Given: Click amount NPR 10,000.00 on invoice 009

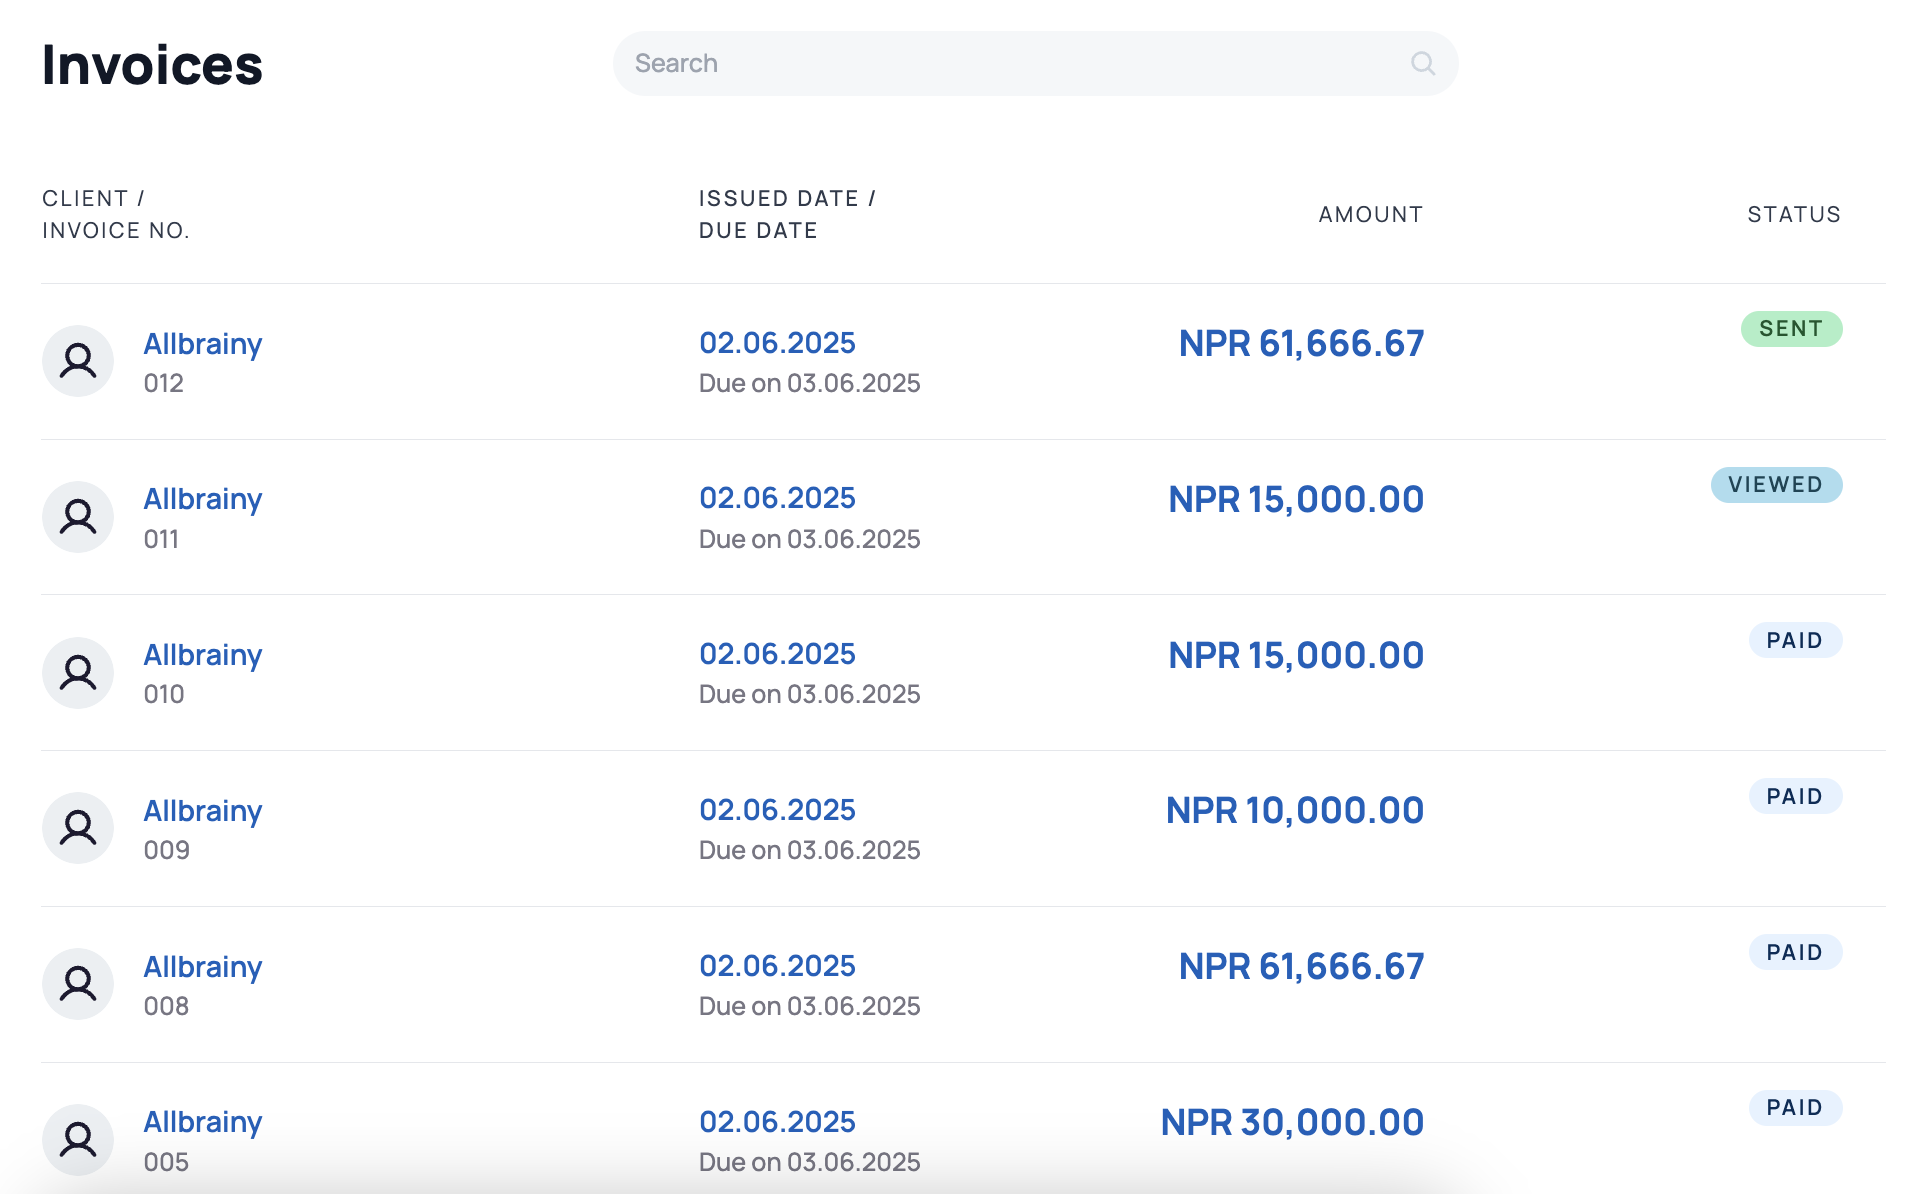Looking at the screenshot, I should point(1295,811).
